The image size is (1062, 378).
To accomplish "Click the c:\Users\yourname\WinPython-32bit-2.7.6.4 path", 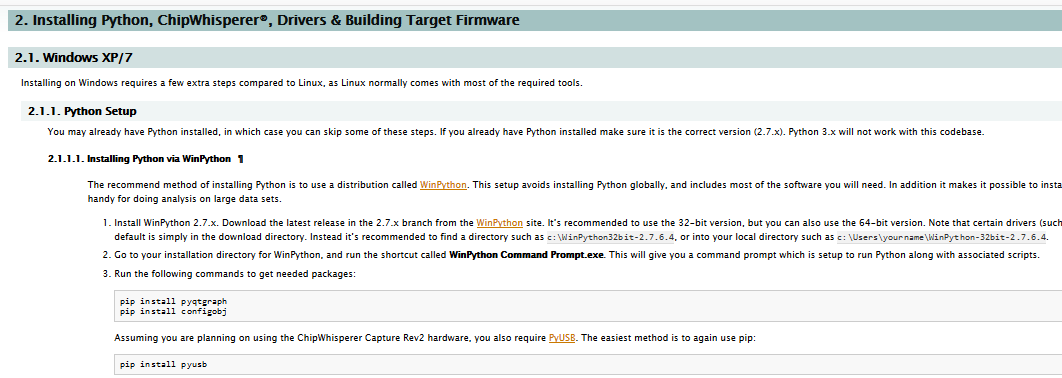I will (942, 237).
